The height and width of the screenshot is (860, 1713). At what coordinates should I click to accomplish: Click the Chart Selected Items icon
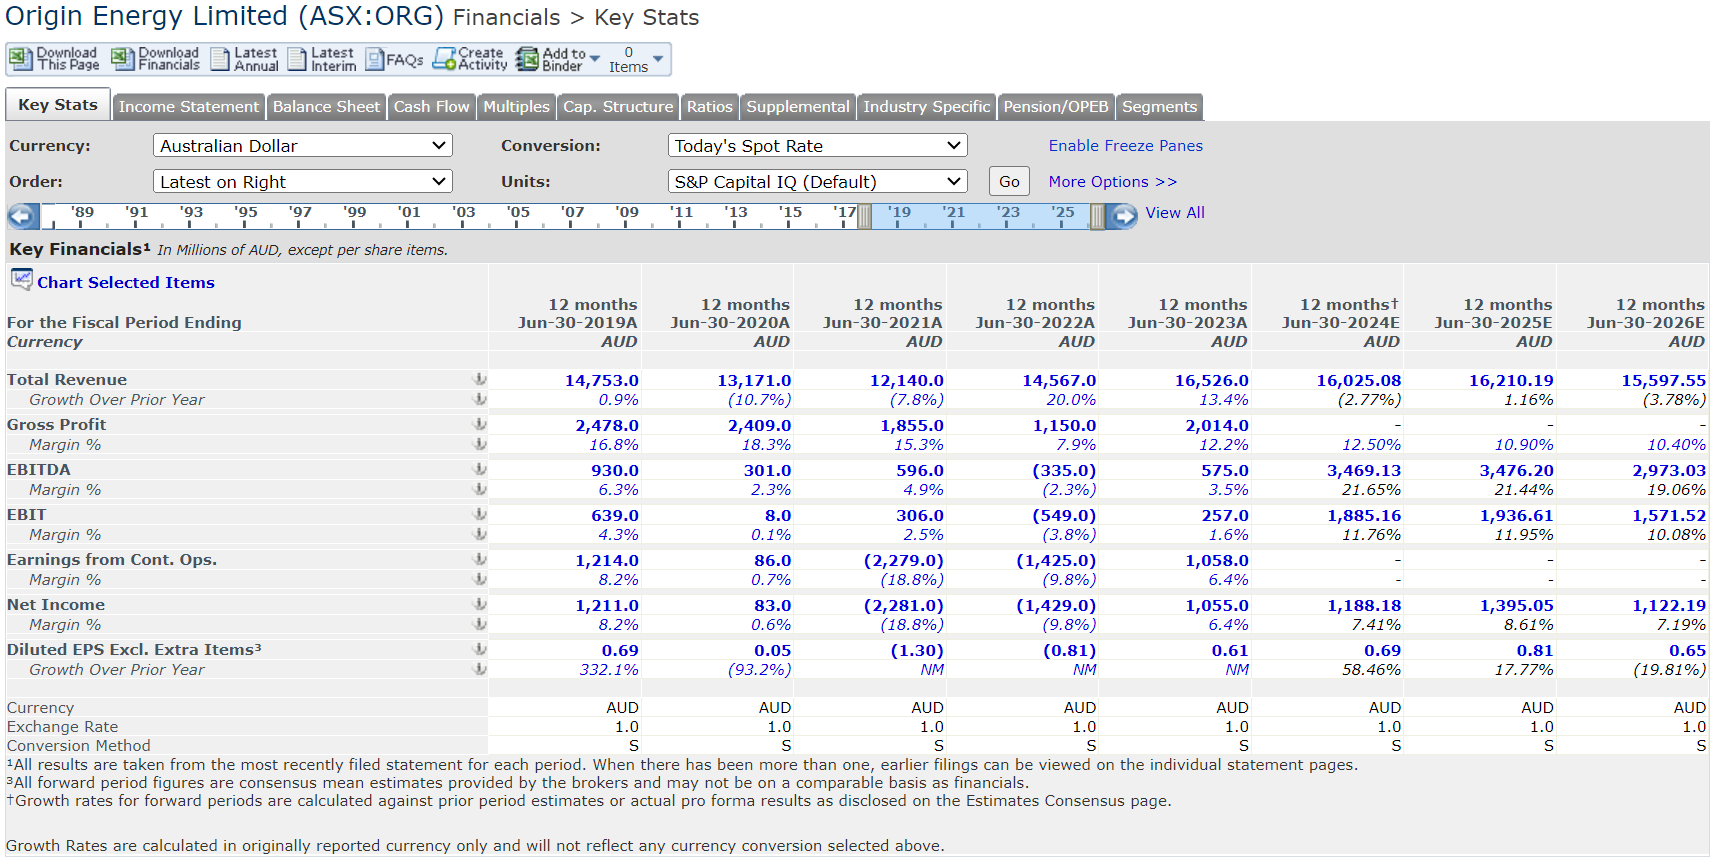(x=21, y=280)
